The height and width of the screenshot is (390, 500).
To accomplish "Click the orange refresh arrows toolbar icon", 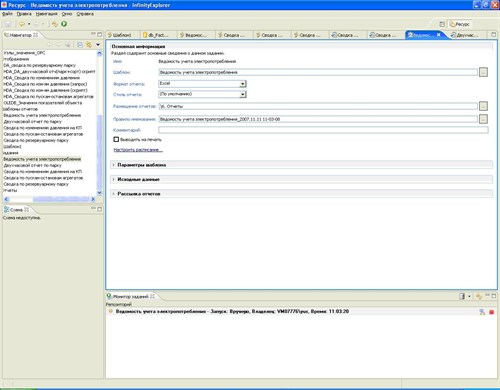I will pos(55,24).
